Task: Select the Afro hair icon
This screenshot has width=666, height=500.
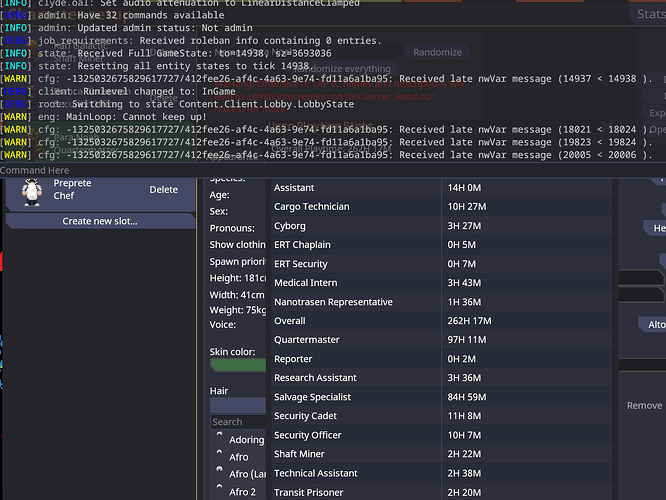Action: point(219,452)
